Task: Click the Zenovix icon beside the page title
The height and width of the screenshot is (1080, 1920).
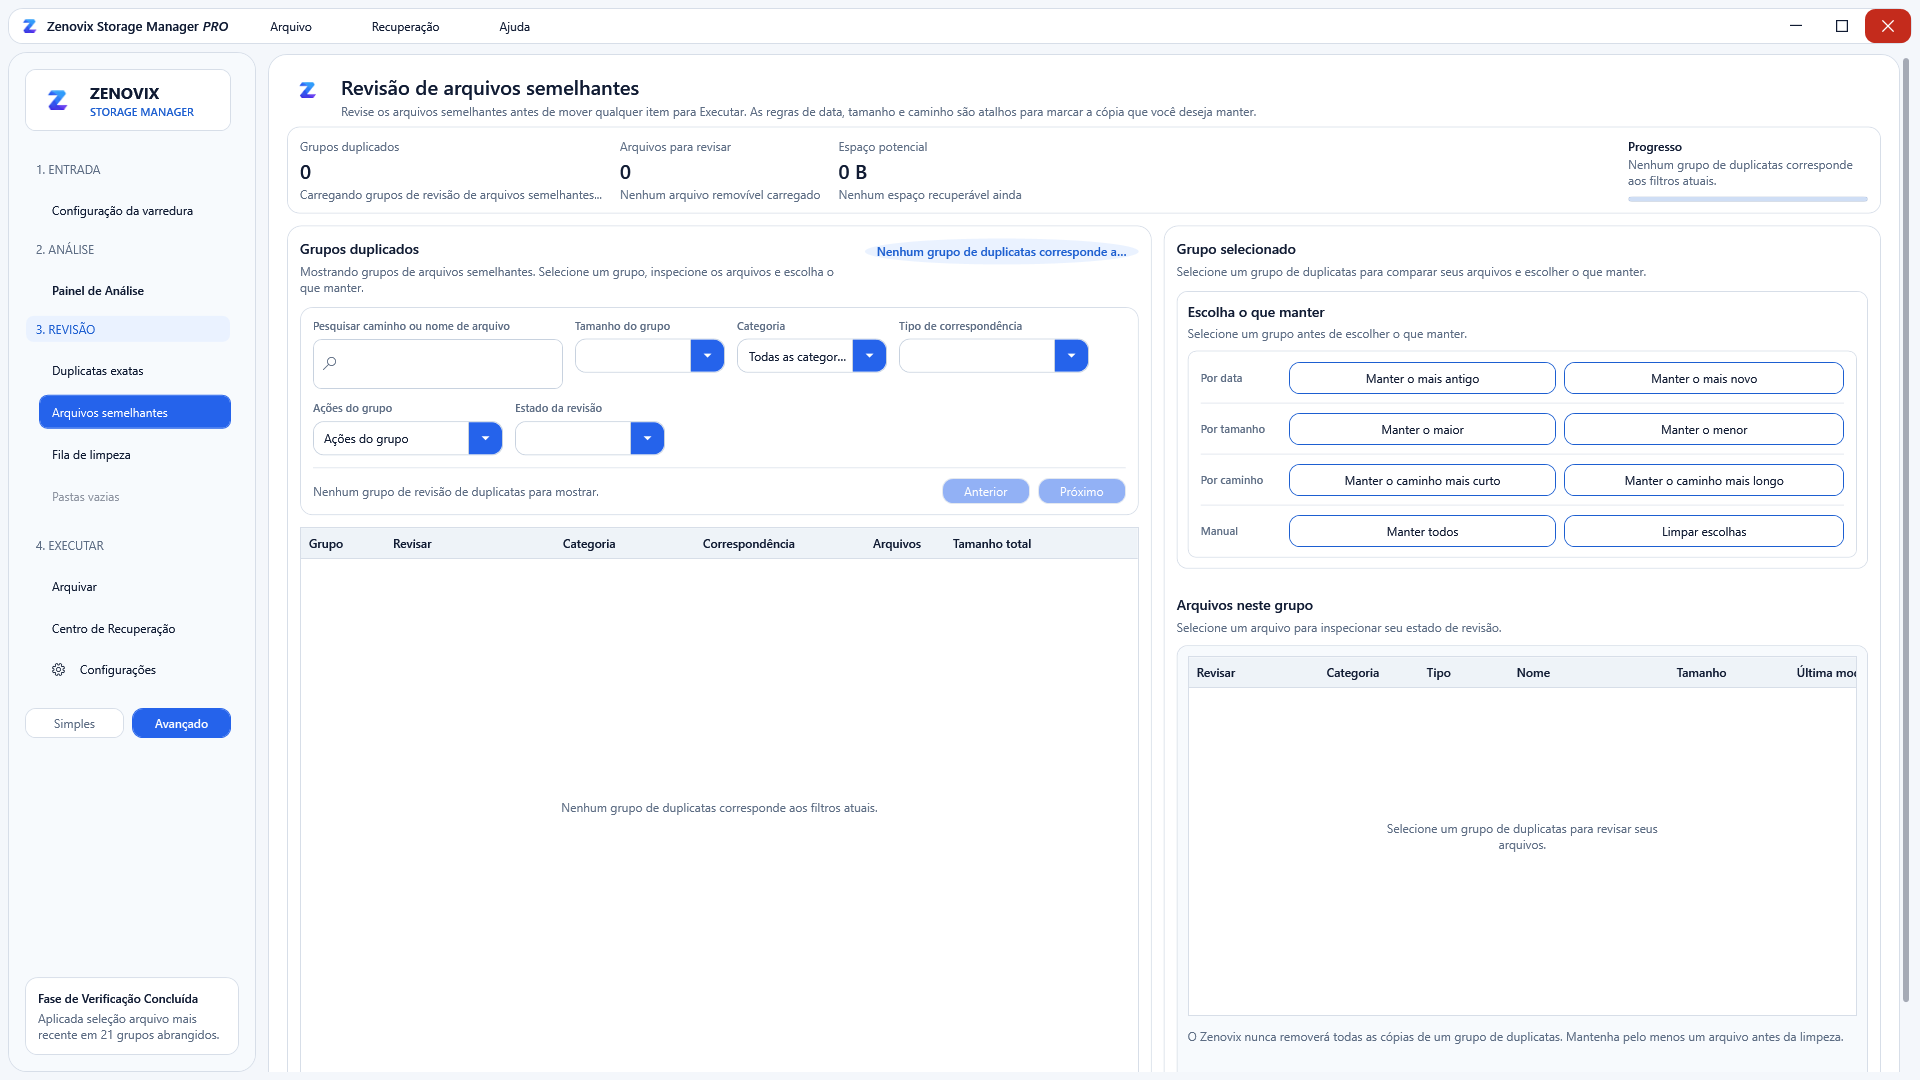Action: click(x=308, y=91)
